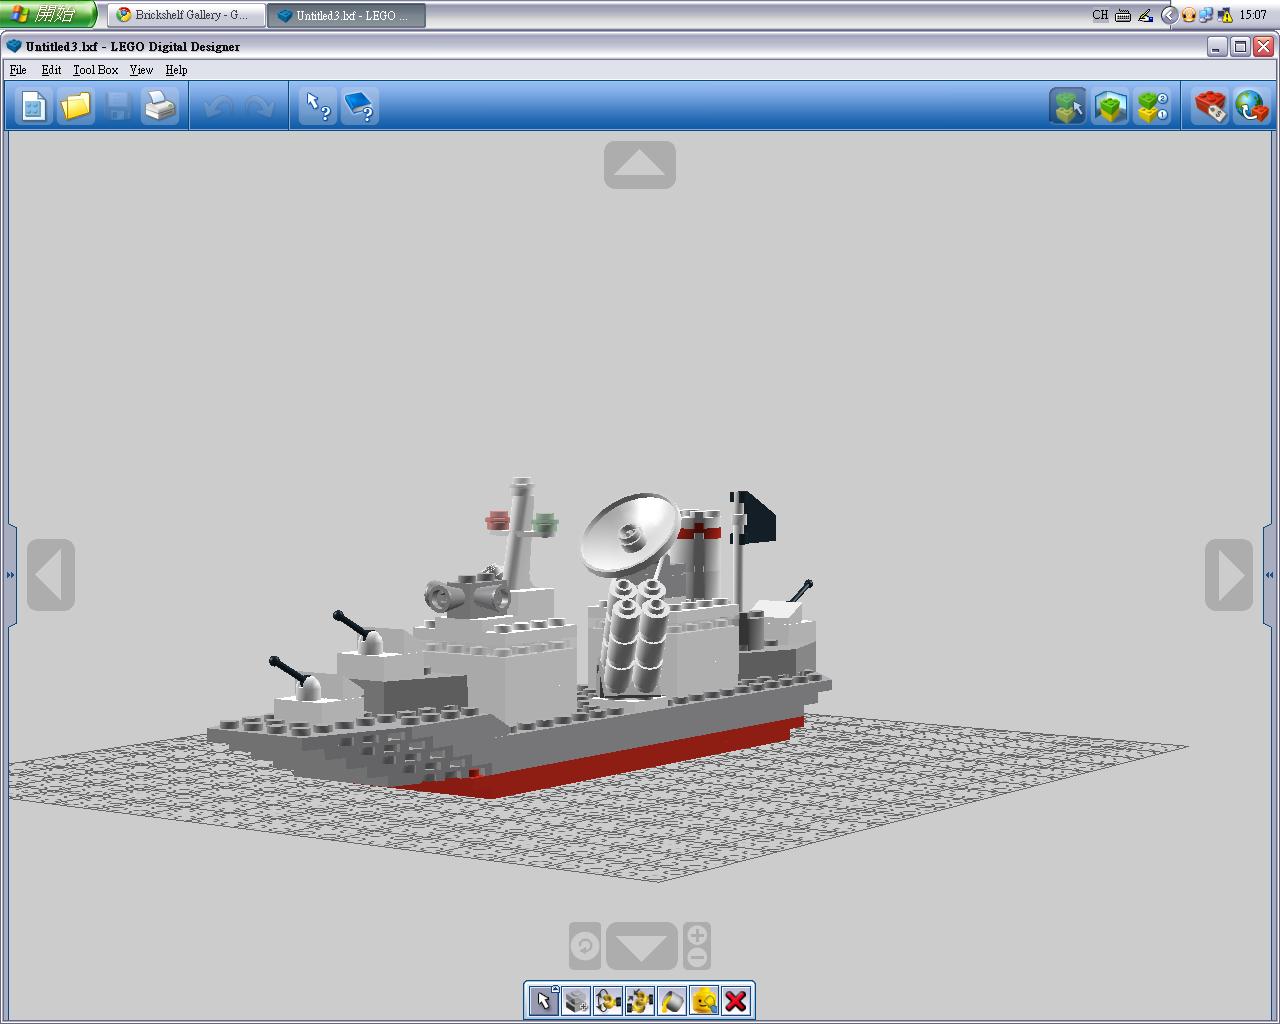Open the Tool Box menu
The image size is (1280, 1024).
pos(96,70)
